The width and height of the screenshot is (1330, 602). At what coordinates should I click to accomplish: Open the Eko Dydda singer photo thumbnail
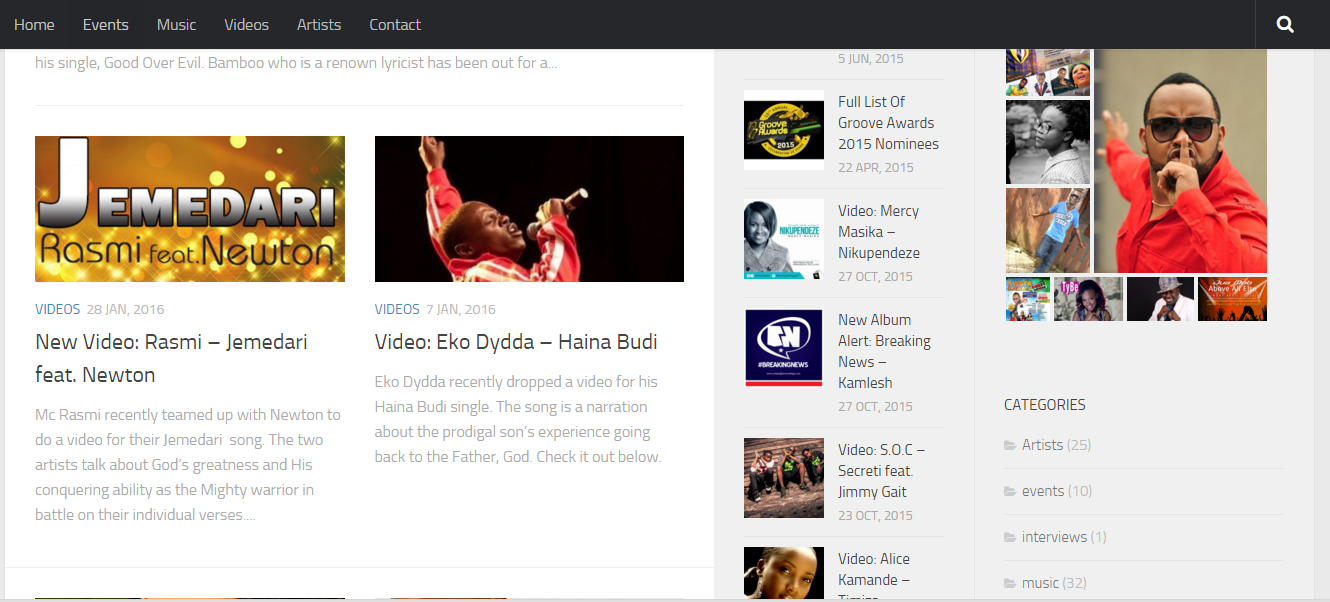pos(529,209)
